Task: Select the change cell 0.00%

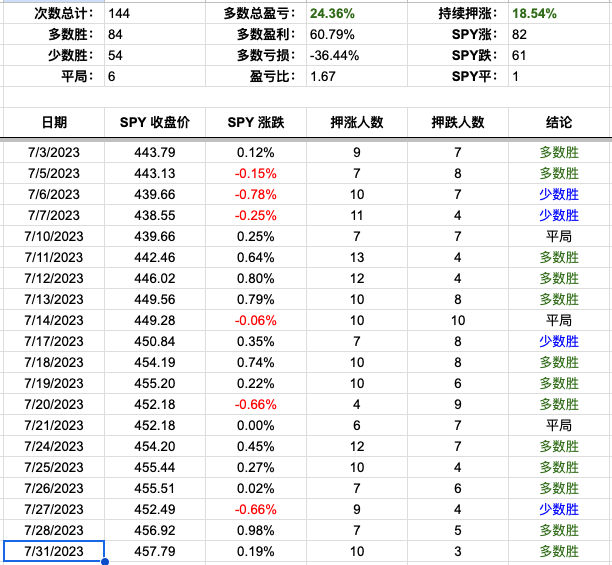Action: [x=256, y=426]
